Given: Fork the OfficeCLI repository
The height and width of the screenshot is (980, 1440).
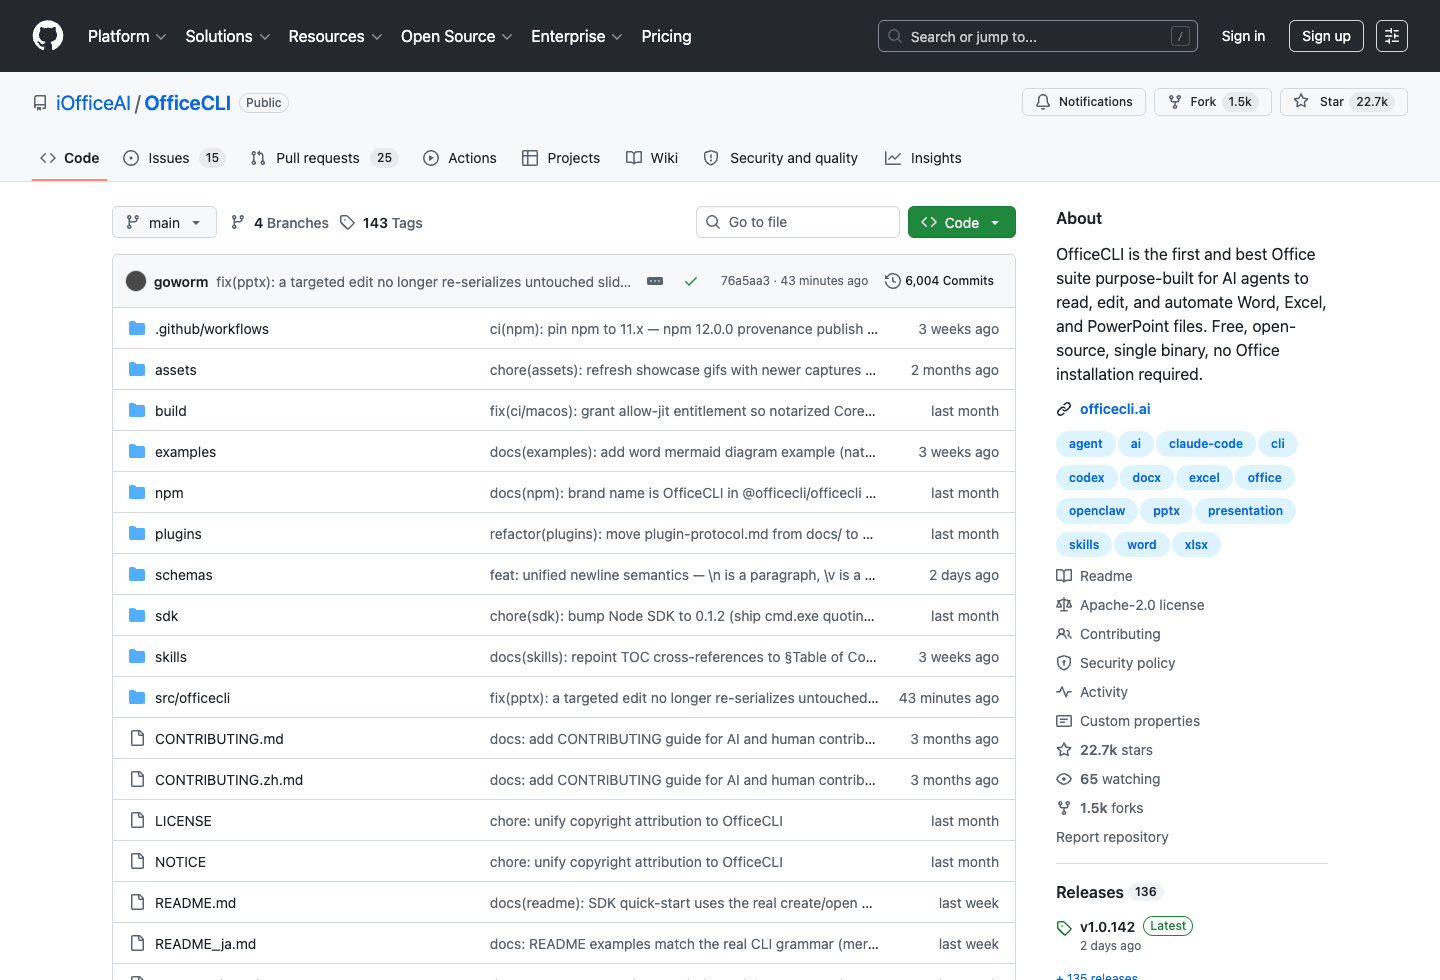Looking at the screenshot, I should point(1213,102).
